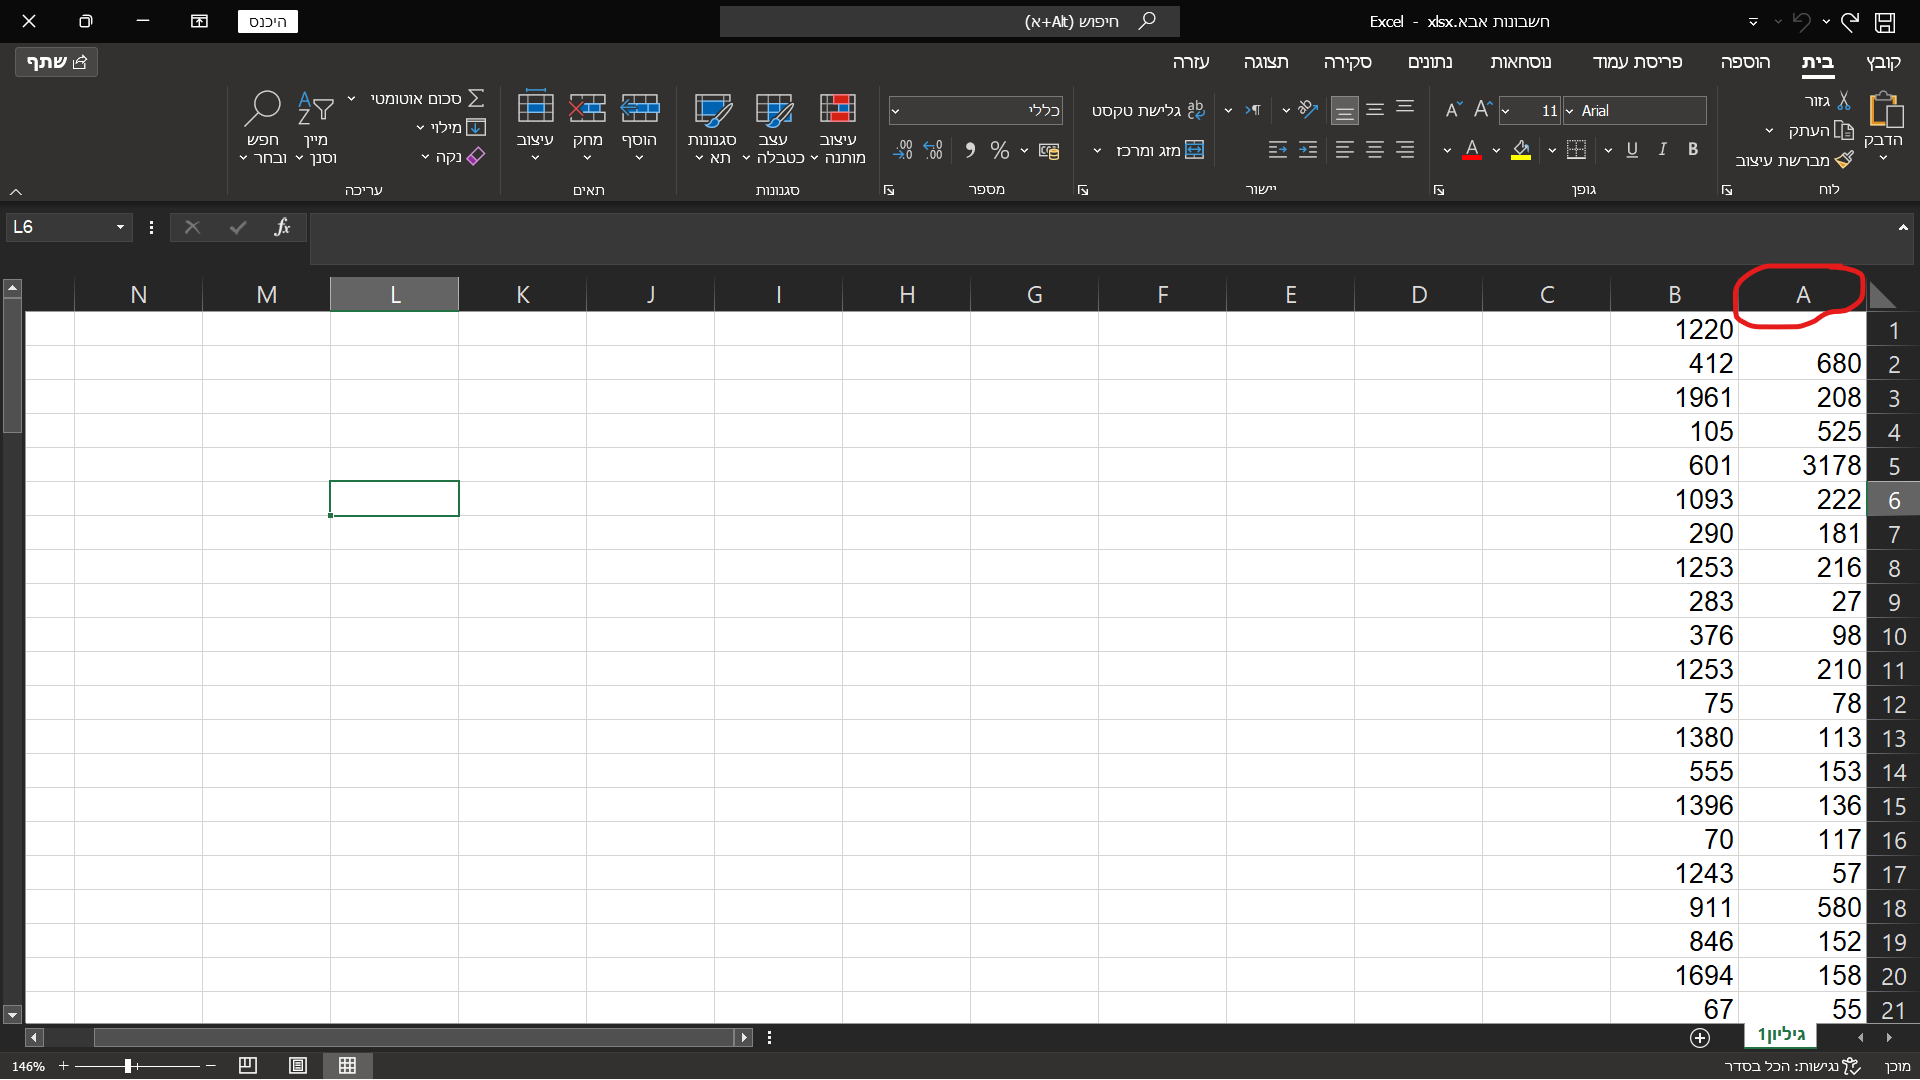Click the Cut scissors icon
Image resolution: width=1920 pixels, height=1080 pixels.
(1844, 100)
